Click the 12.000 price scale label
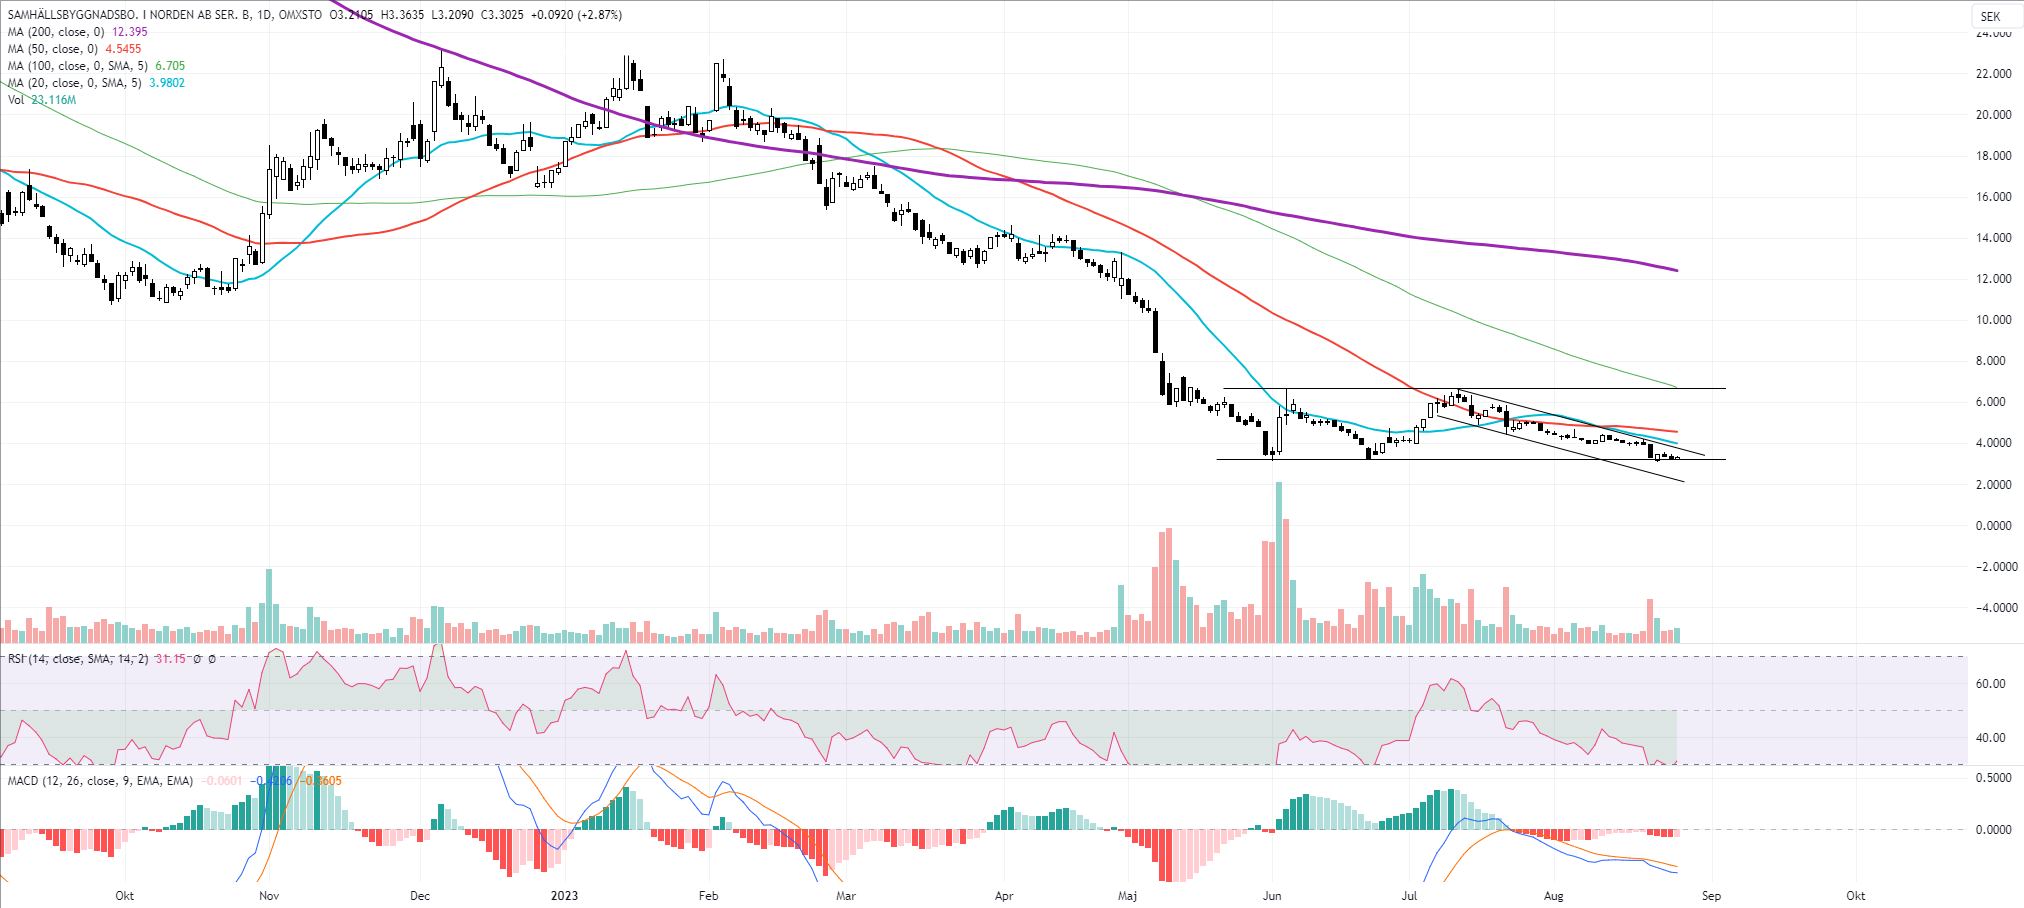2024x908 pixels. 1993,279
